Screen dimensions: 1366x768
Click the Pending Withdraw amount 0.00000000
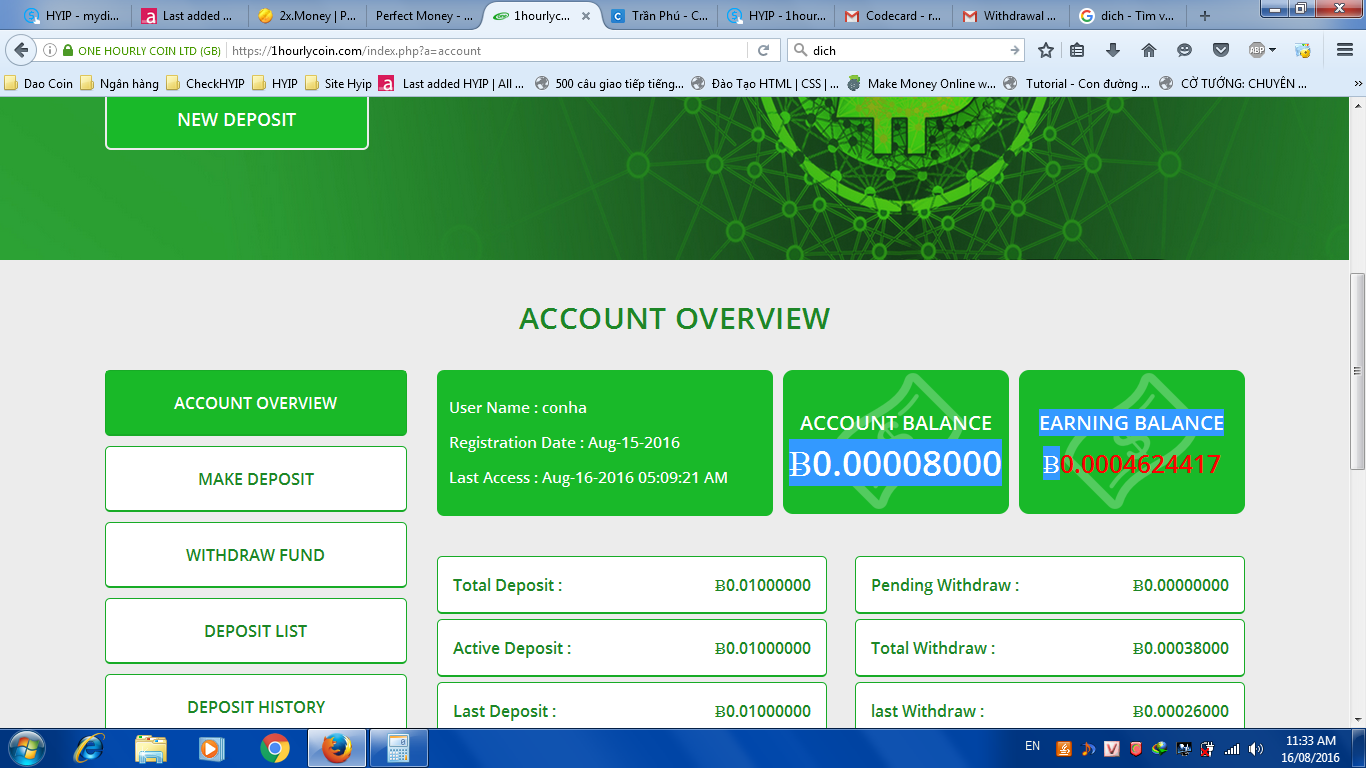pyautogui.click(x=1181, y=585)
